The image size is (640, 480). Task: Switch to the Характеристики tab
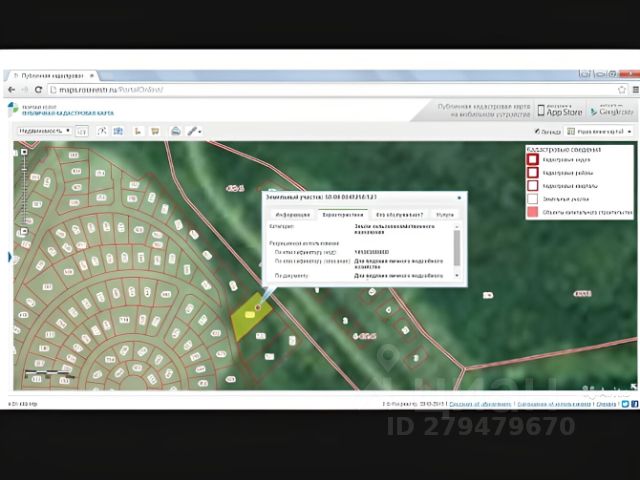(343, 214)
